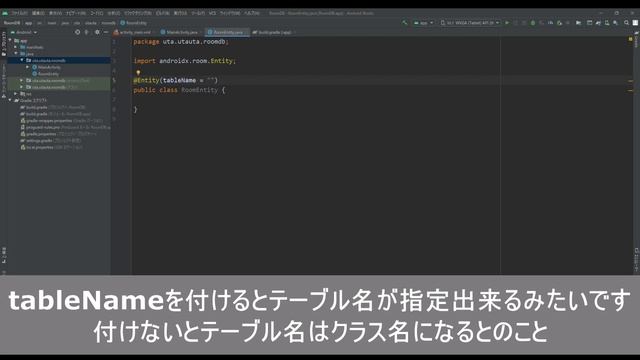
Task: Open the Navigate (ナビゲート) menu
Action: click(x=76, y=13)
